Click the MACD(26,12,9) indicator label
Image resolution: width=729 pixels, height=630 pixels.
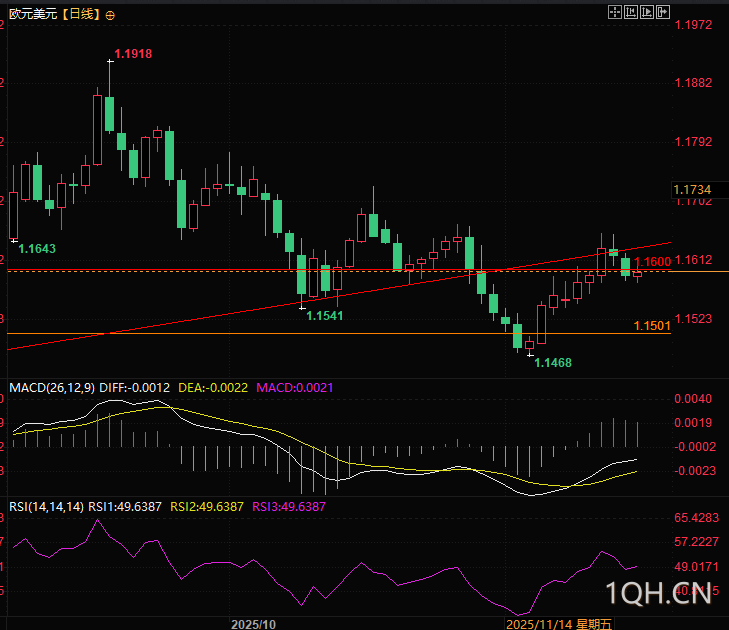(x=52, y=388)
